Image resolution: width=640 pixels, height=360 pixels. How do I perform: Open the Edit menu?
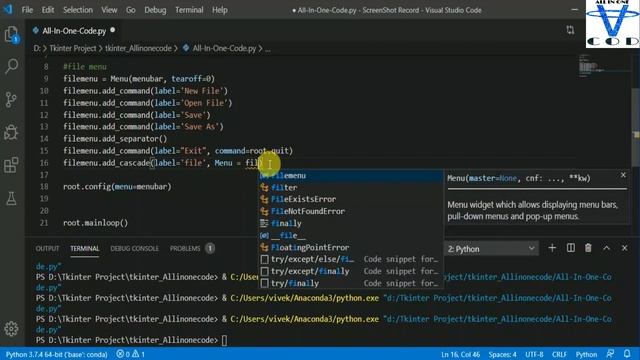tap(48, 10)
